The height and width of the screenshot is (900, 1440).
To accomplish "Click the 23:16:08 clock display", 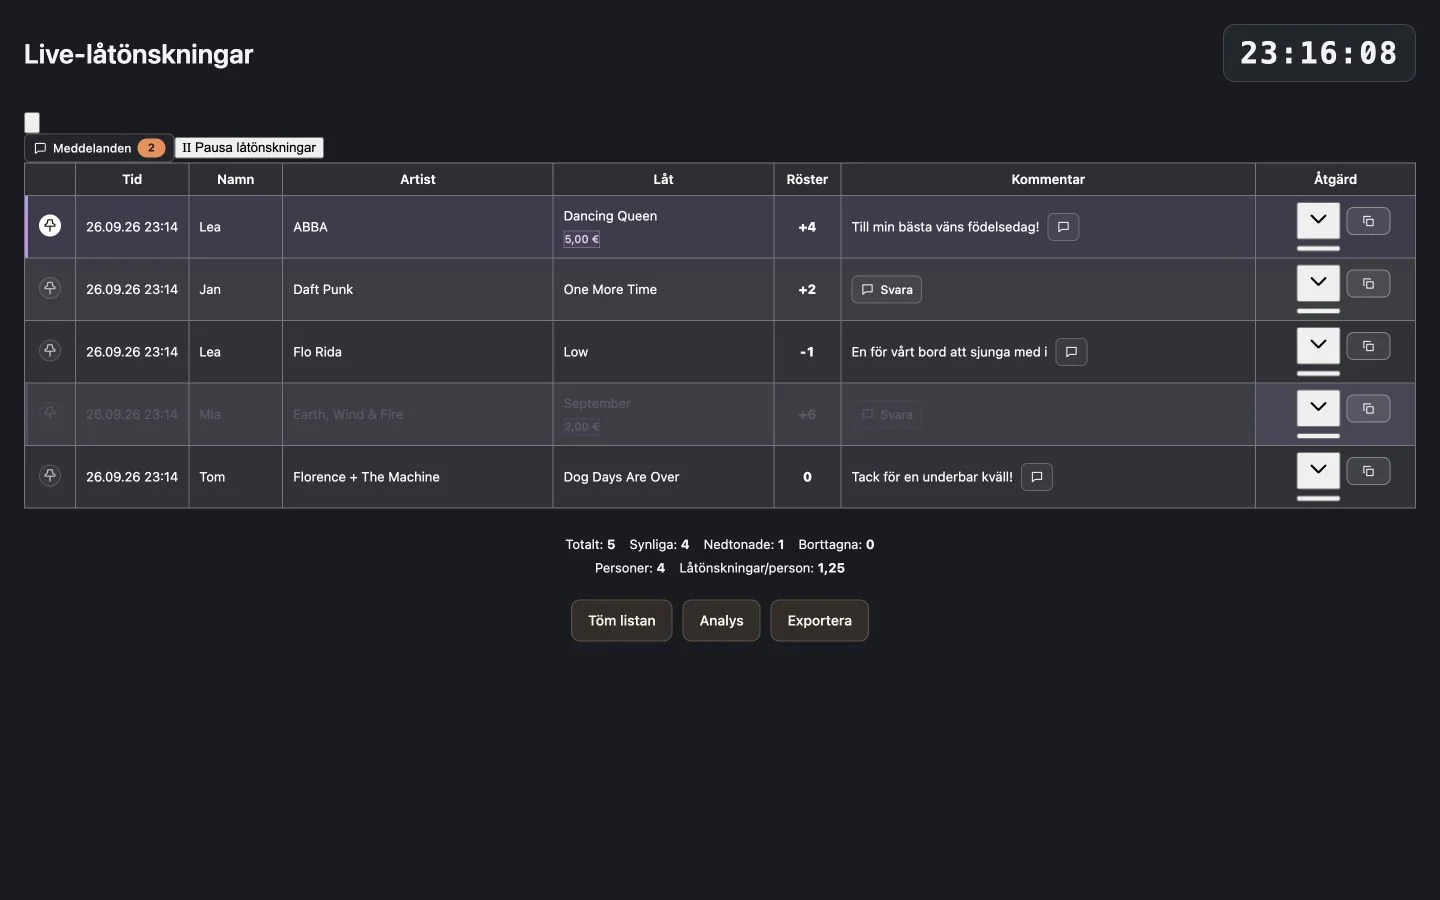I will tap(1319, 53).
